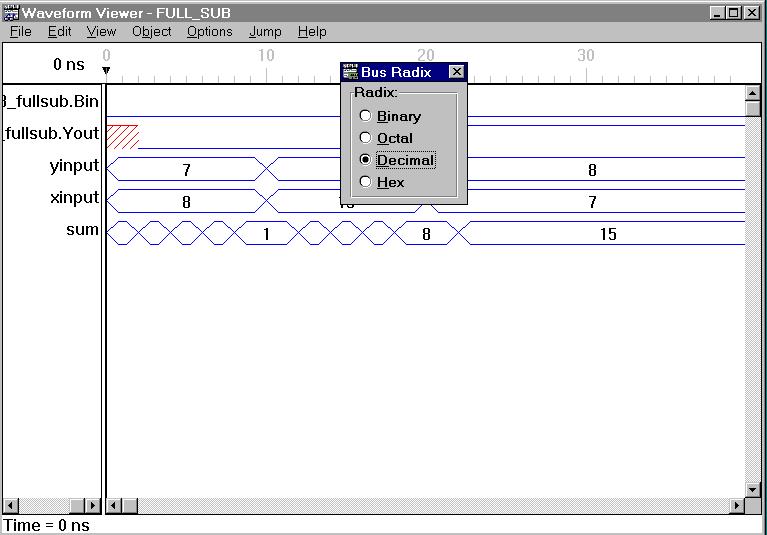767x535 pixels.
Task: Open the File menu
Action: point(20,31)
